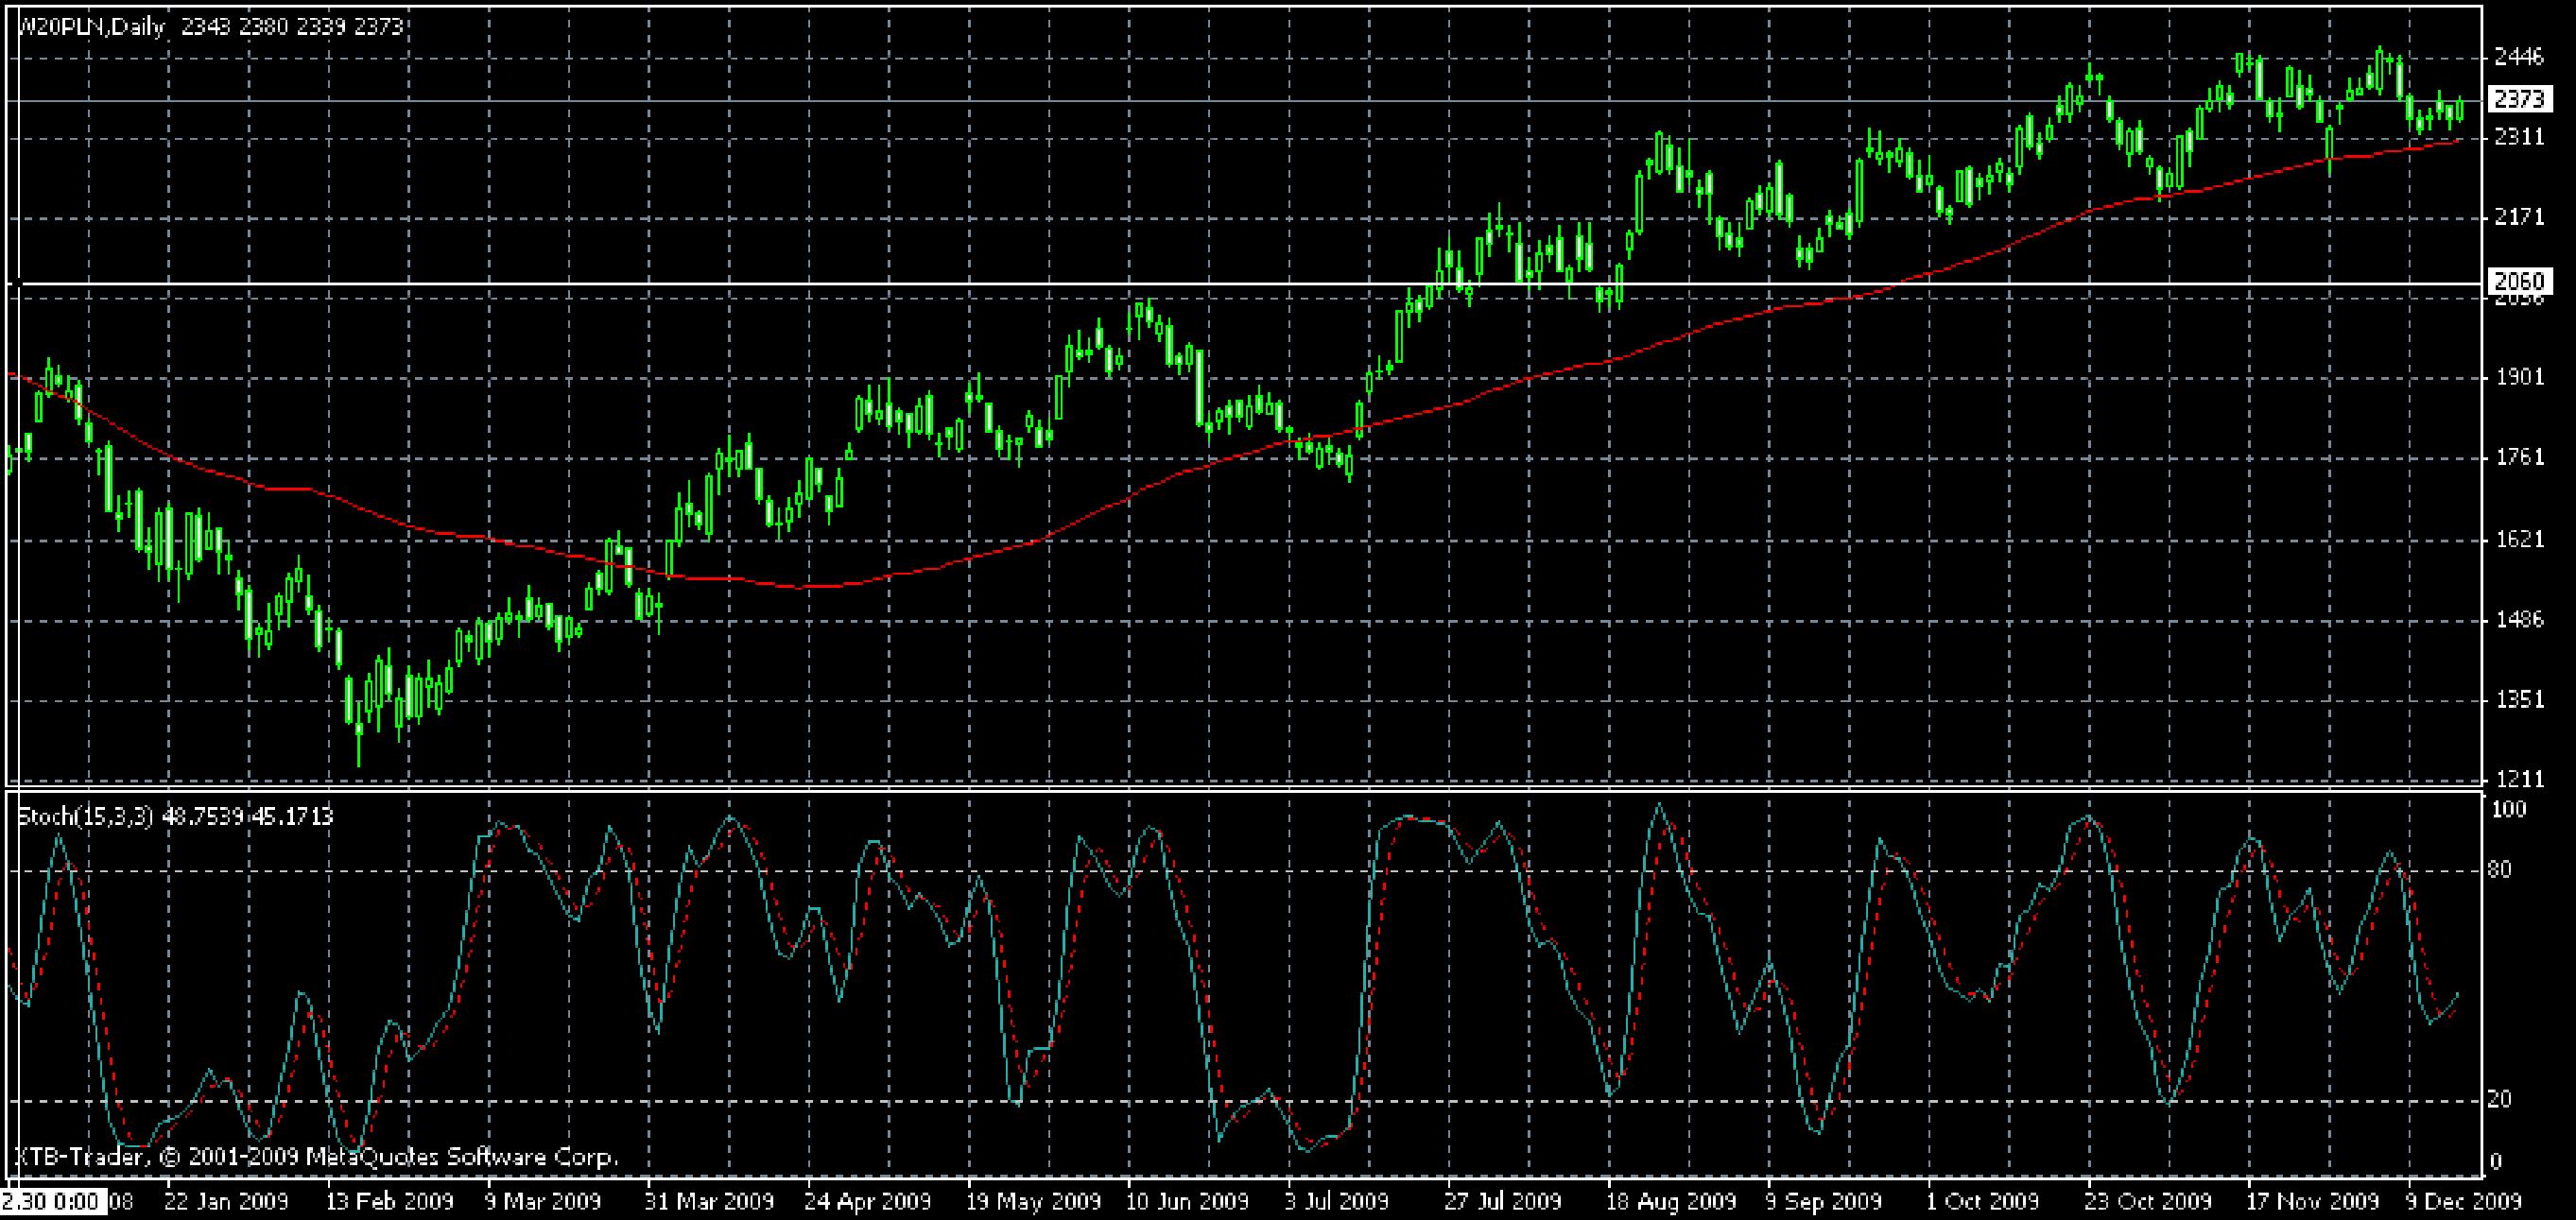Click the 9 Dec 2009 date label

click(x=2463, y=1201)
